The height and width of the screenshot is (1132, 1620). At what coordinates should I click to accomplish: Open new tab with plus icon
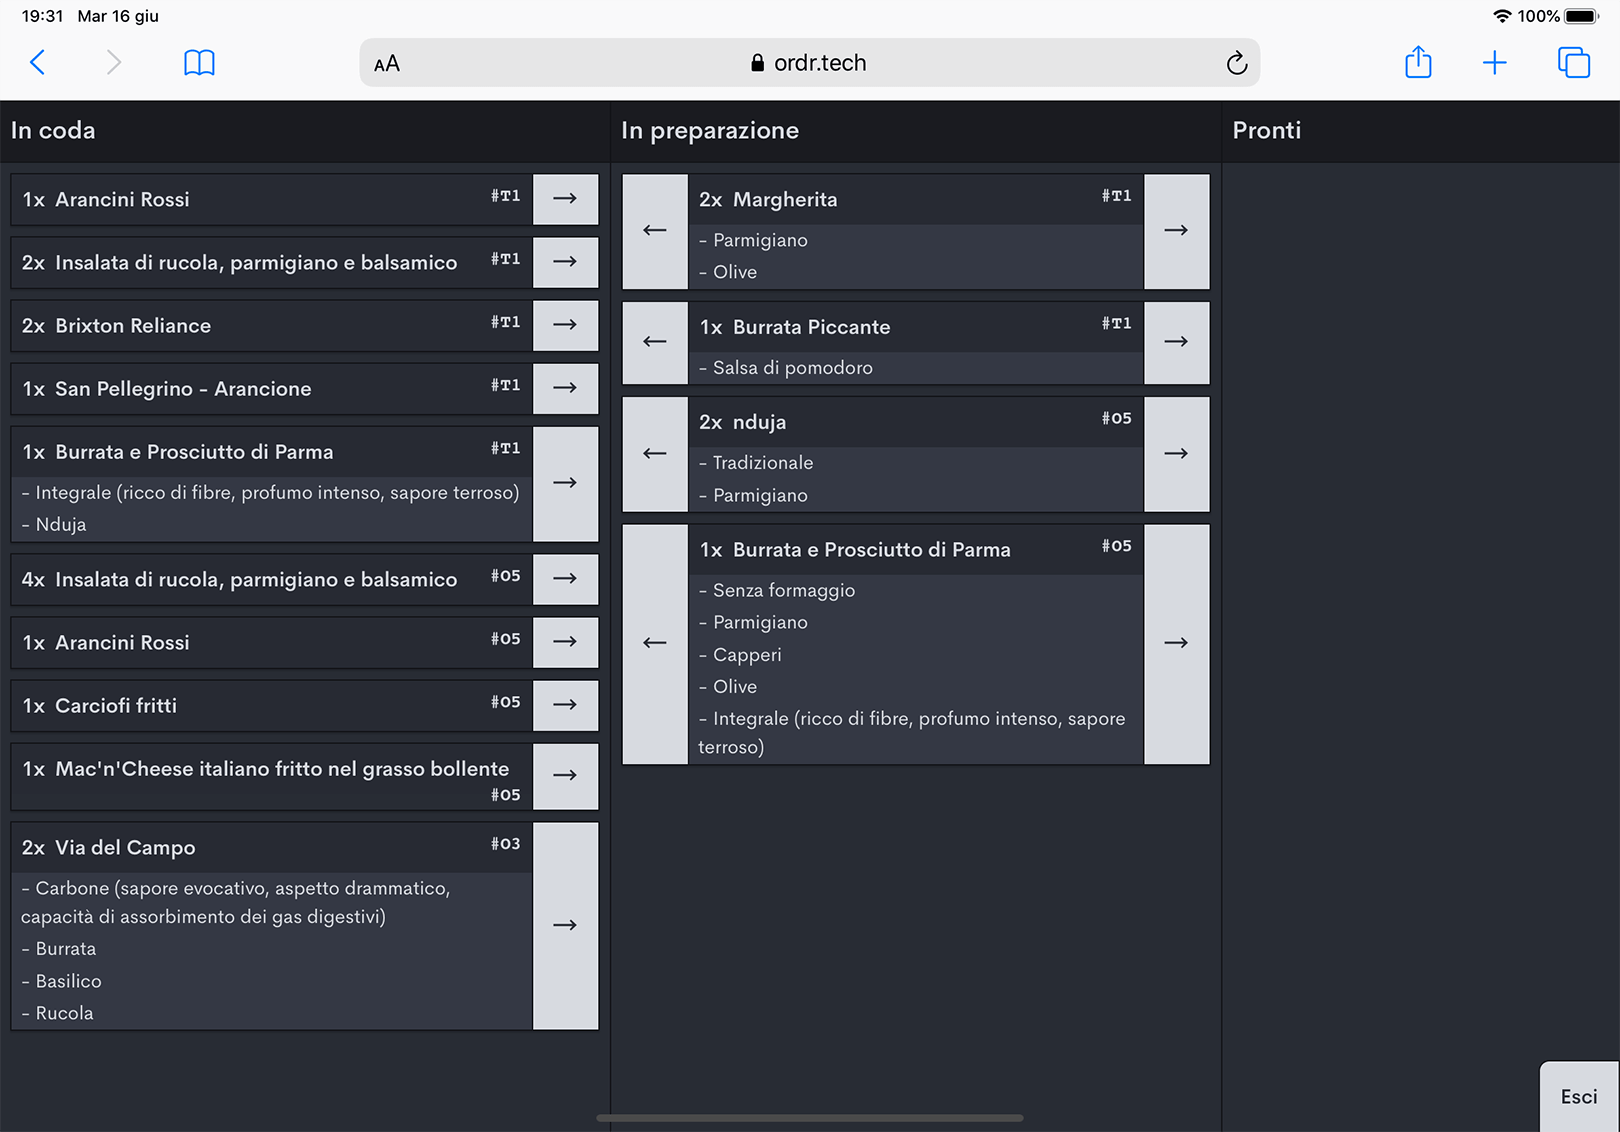coord(1494,63)
